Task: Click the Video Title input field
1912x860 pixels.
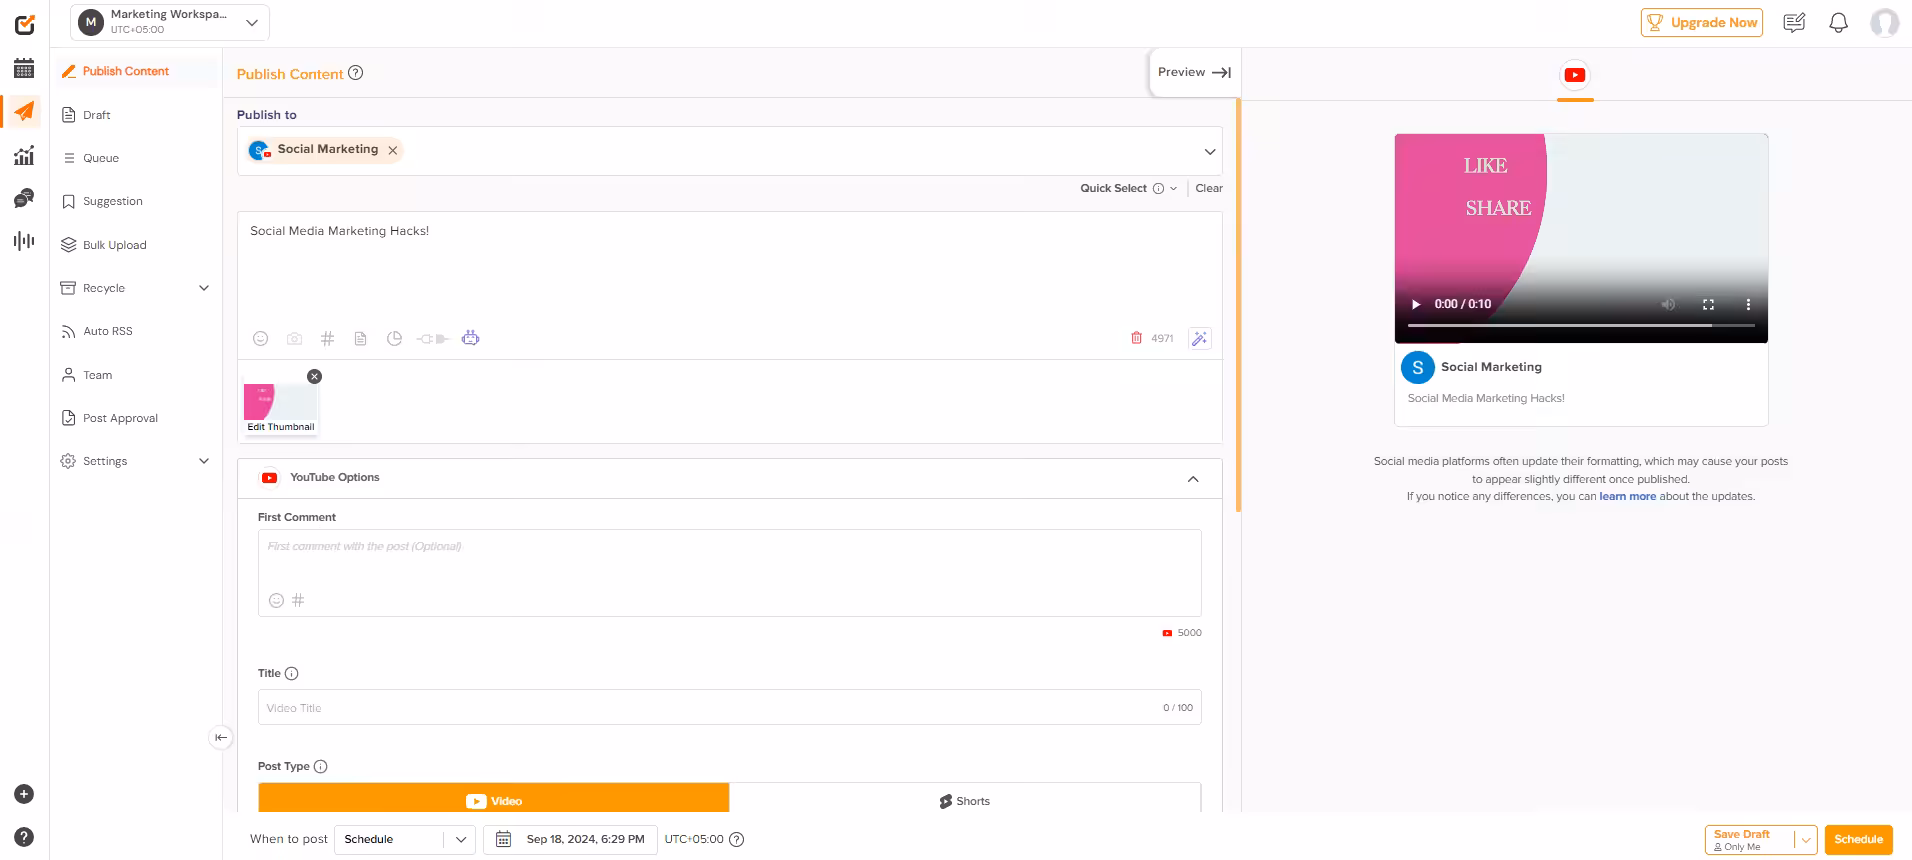Action: pos(729,707)
